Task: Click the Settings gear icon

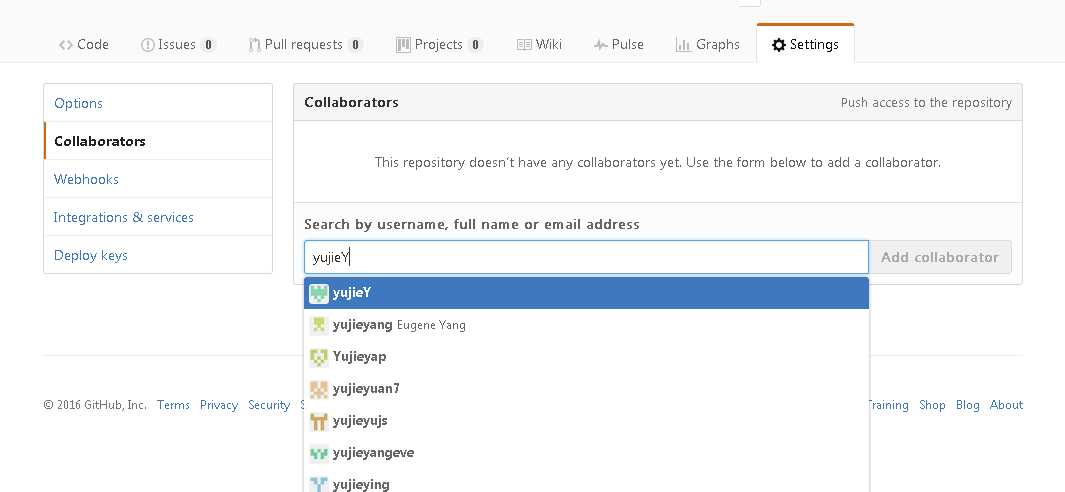Action: pyautogui.click(x=779, y=45)
